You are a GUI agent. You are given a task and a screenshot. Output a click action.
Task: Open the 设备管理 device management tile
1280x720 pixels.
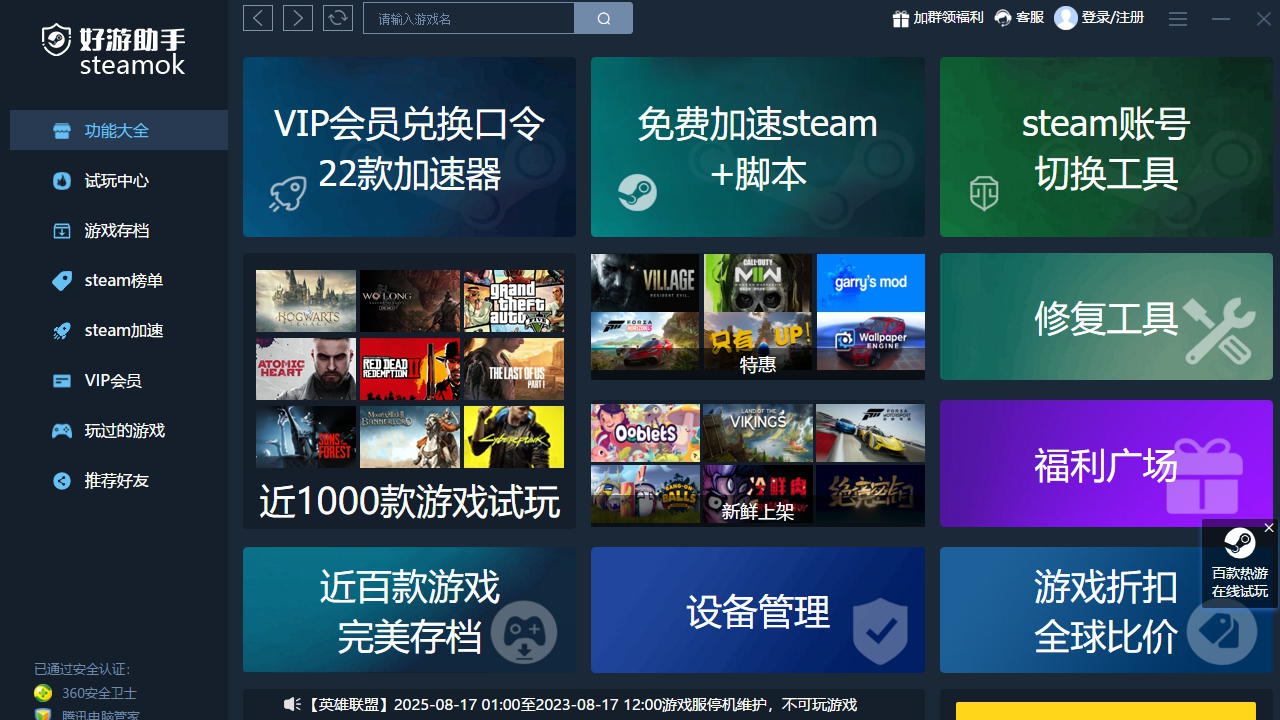(757, 610)
